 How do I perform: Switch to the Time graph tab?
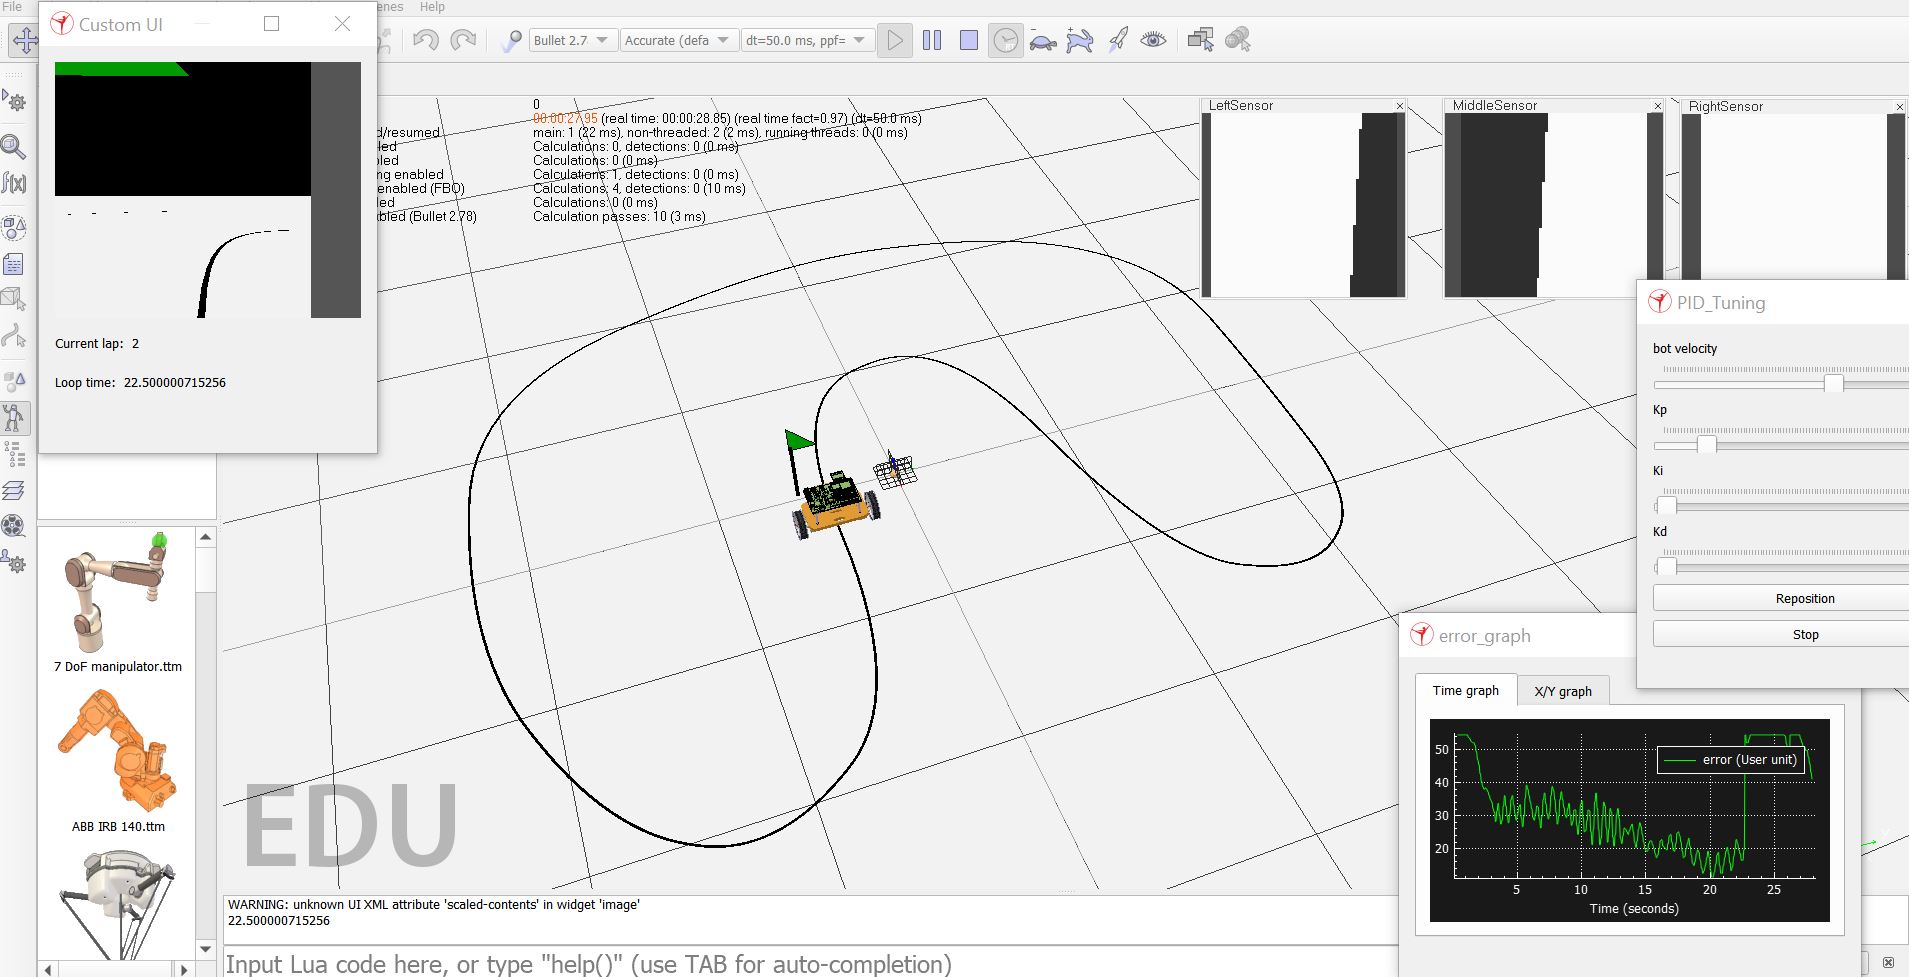pyautogui.click(x=1465, y=690)
